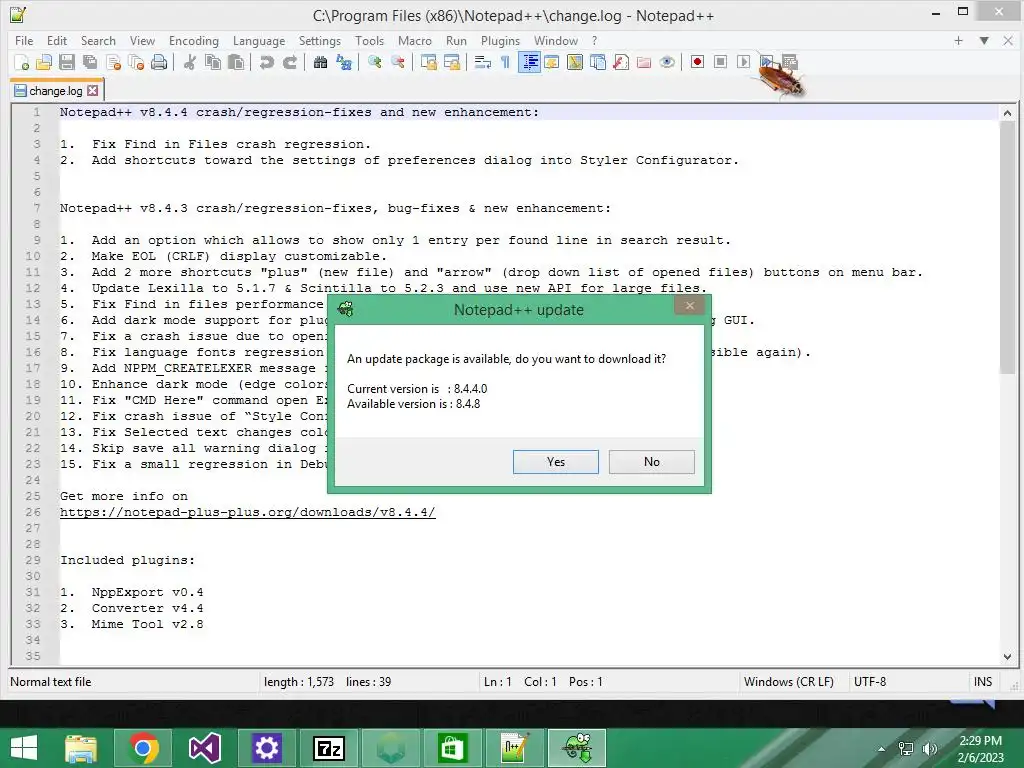1024x768 pixels.
Task: Open the File menu
Action: pyautogui.click(x=24, y=40)
